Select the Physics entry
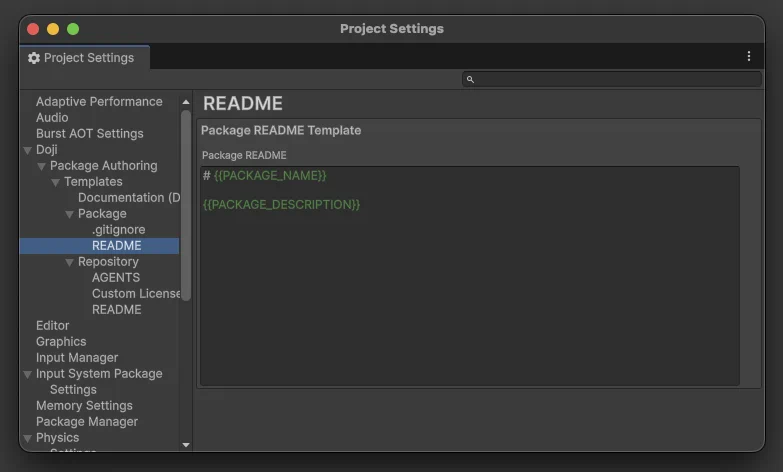This screenshot has width=783, height=472. point(57,437)
